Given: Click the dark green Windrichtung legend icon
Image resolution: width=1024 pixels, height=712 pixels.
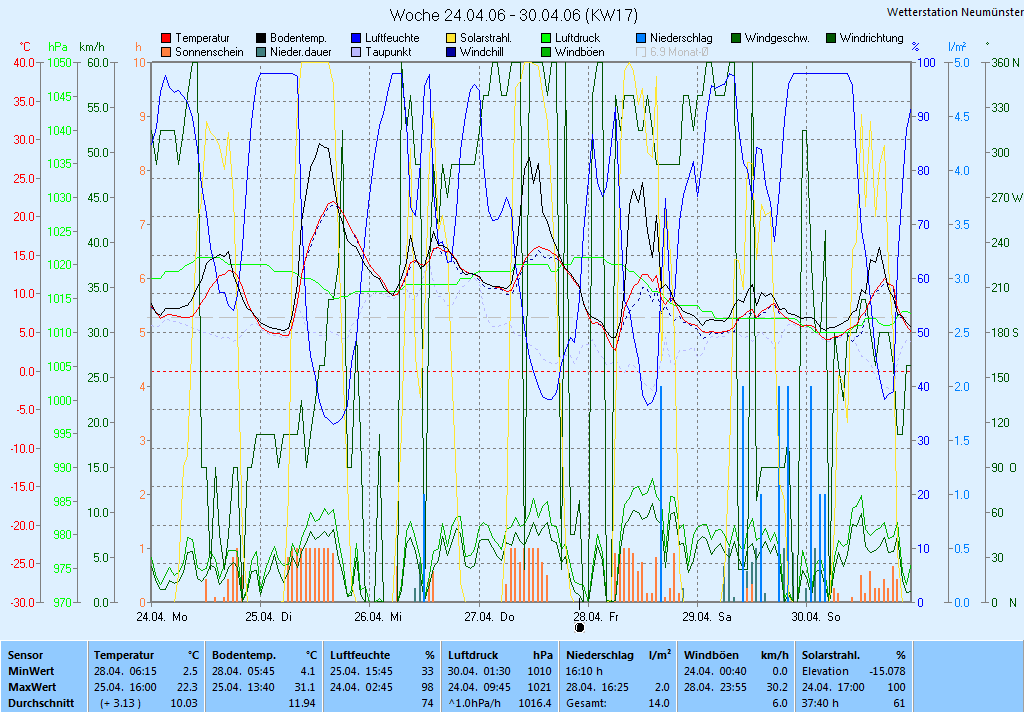Looking at the screenshot, I should (831, 38).
